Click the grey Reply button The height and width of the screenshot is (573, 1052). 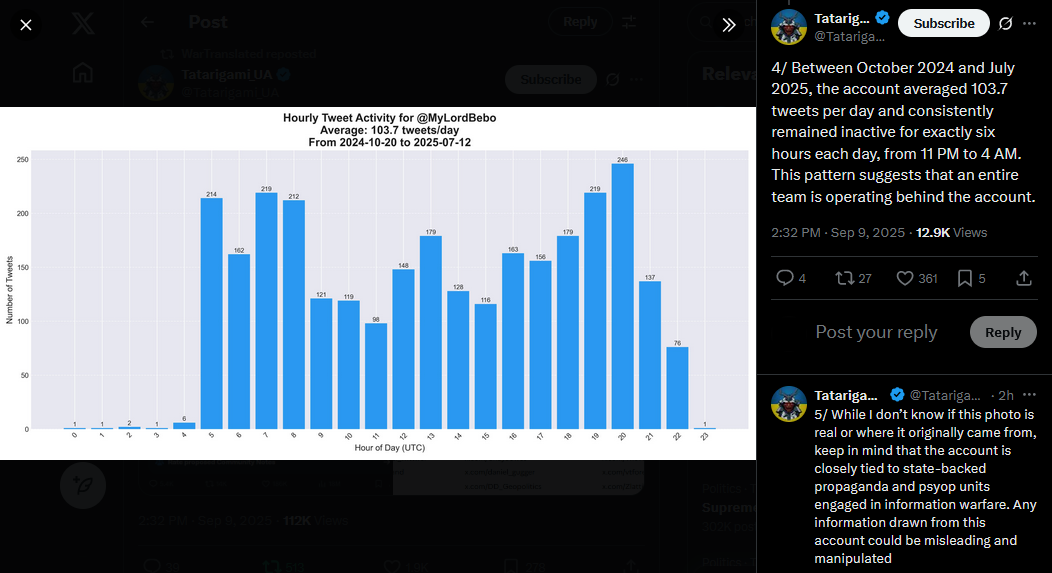(x=1002, y=332)
